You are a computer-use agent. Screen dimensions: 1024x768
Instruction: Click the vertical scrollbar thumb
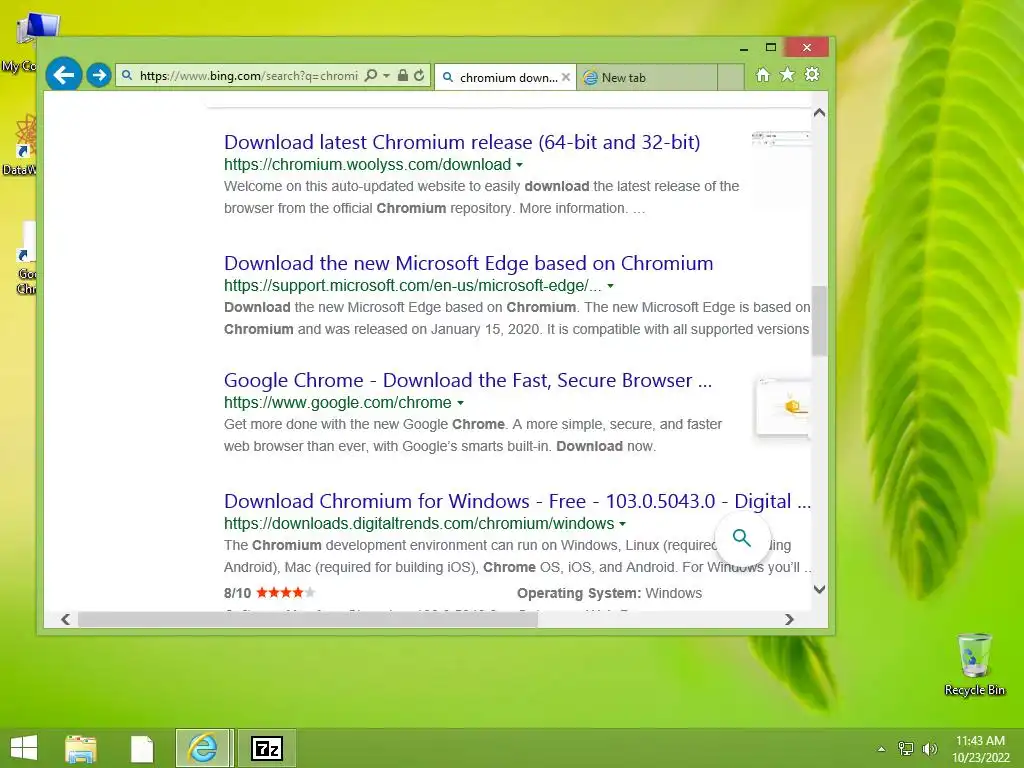(820, 321)
